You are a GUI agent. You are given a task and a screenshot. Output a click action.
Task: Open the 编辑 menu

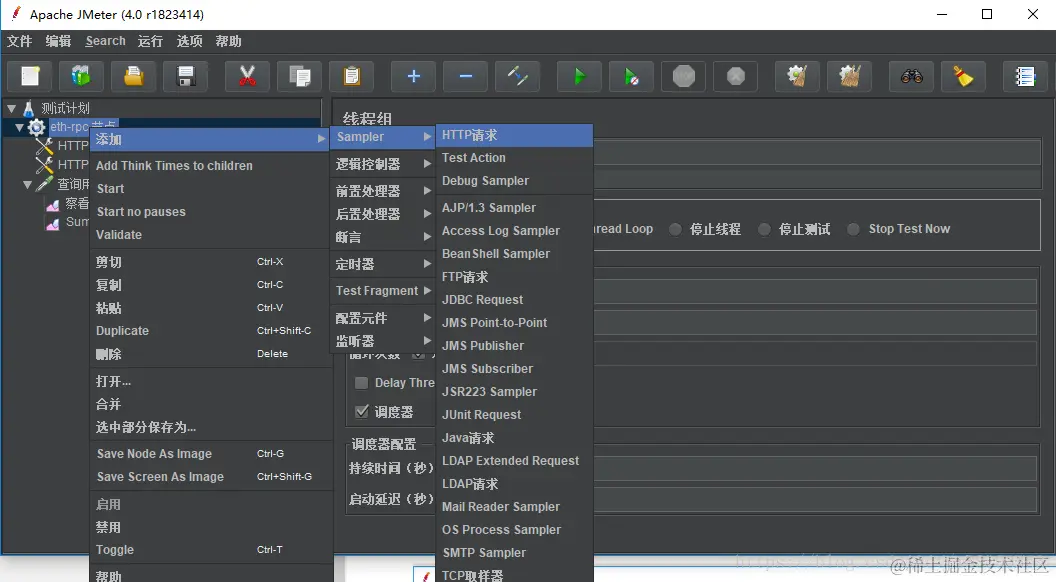click(x=59, y=41)
